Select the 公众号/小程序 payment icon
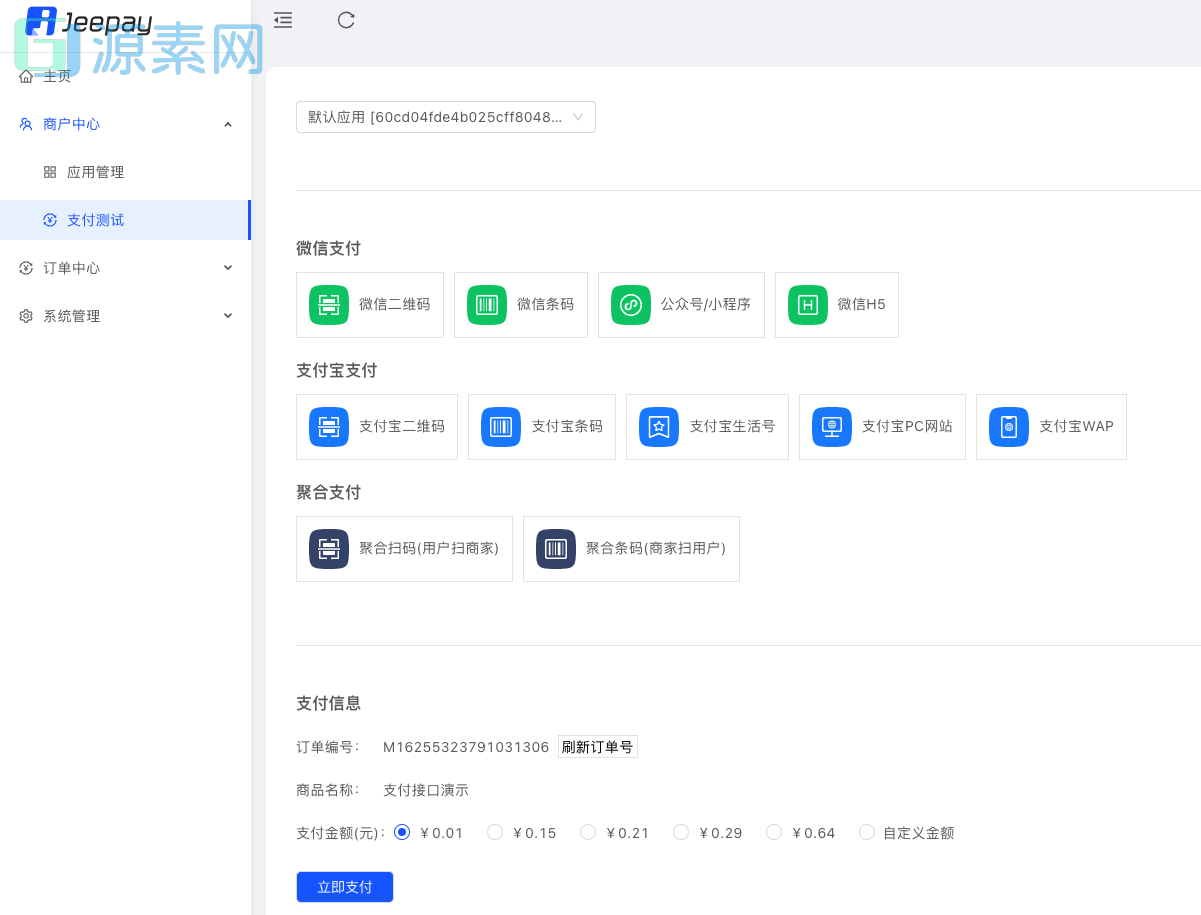Screen dimensions: 1201x915 tap(630, 305)
